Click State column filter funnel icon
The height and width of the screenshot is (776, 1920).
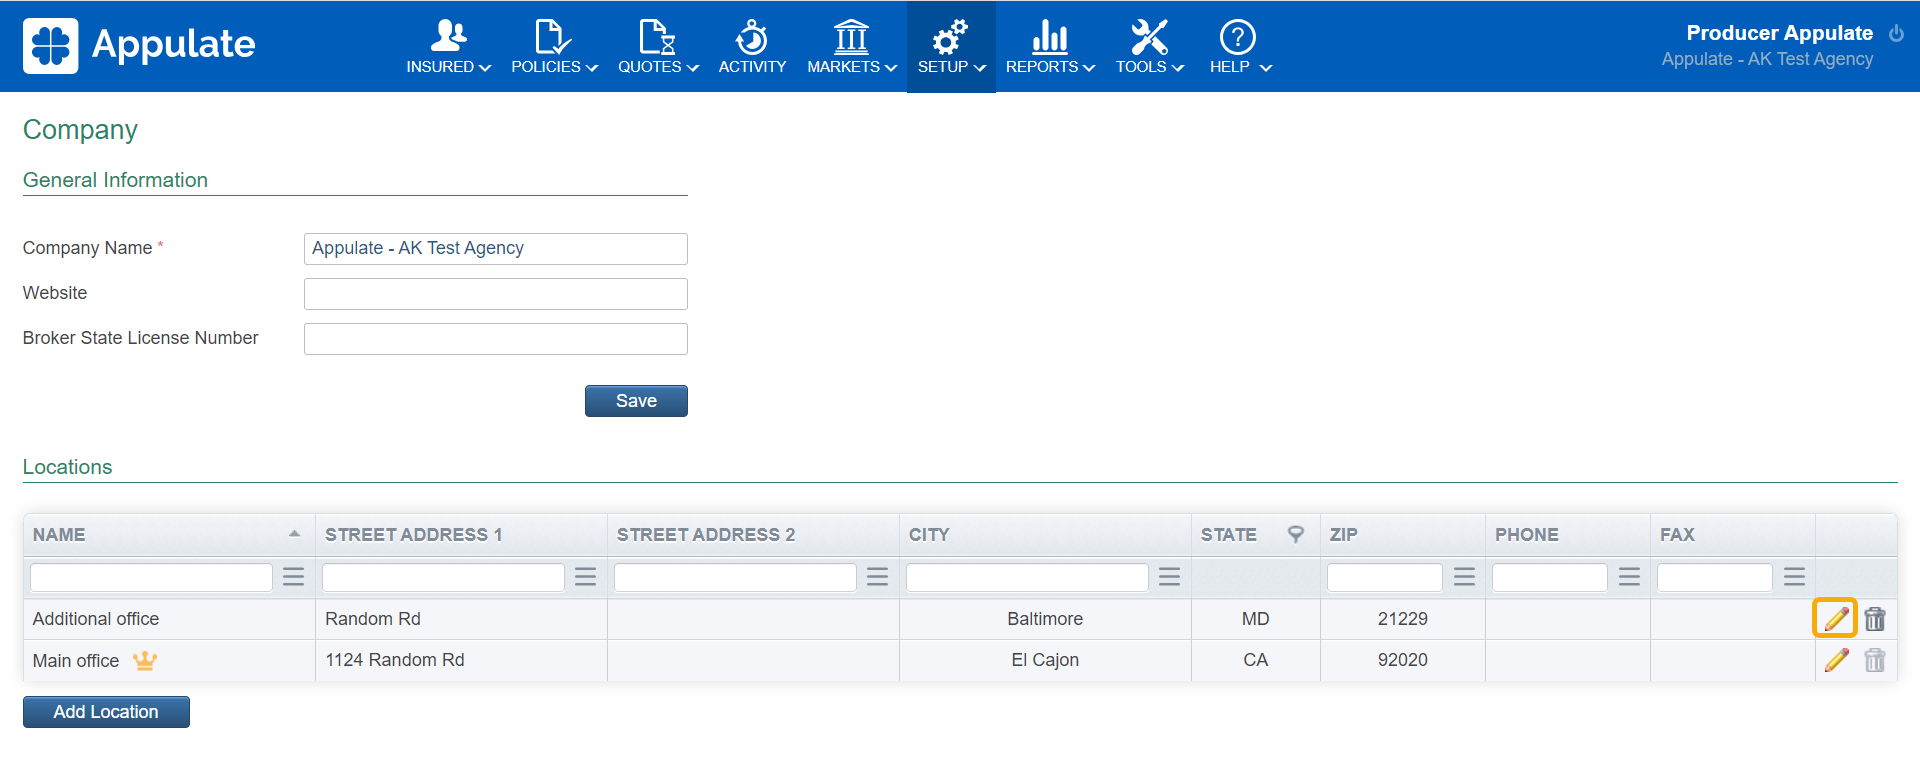point(1295,534)
